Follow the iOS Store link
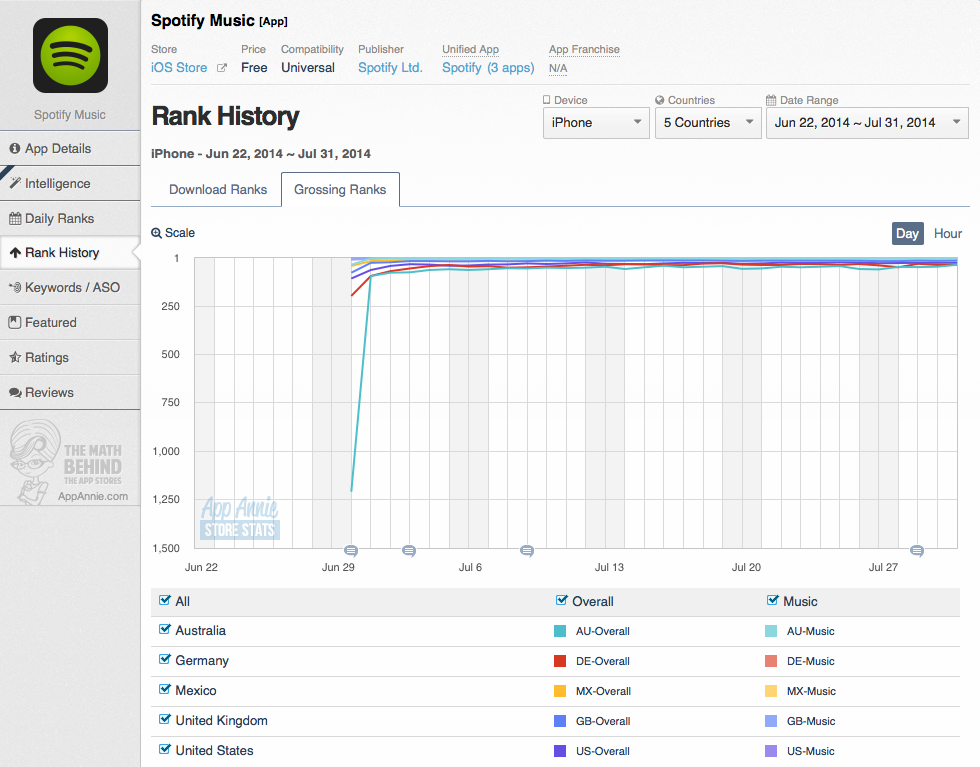980x767 pixels. coord(179,68)
